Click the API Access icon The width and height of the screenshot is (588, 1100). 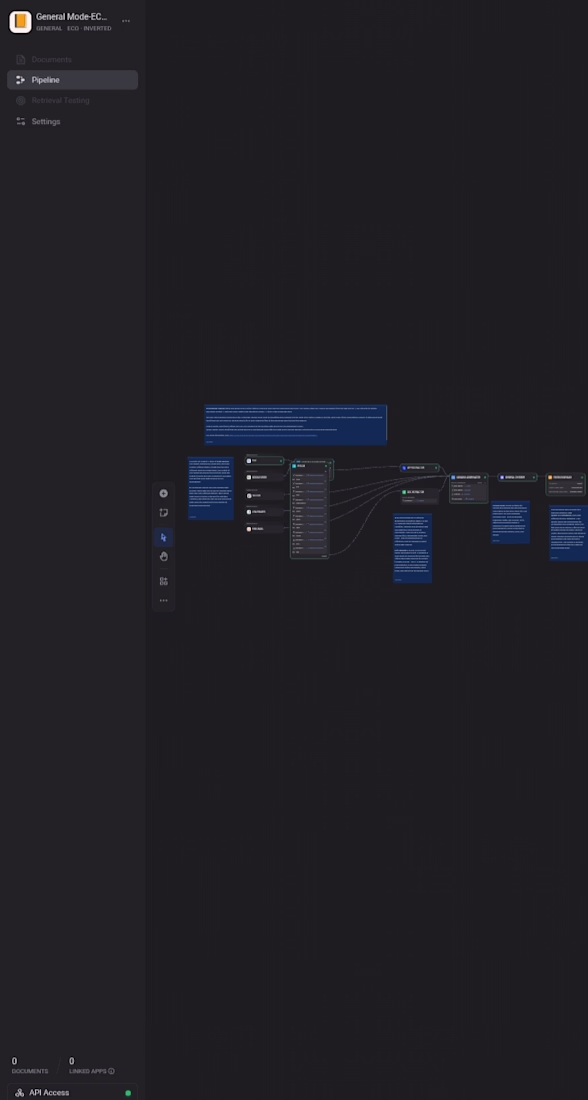pos(20,1092)
